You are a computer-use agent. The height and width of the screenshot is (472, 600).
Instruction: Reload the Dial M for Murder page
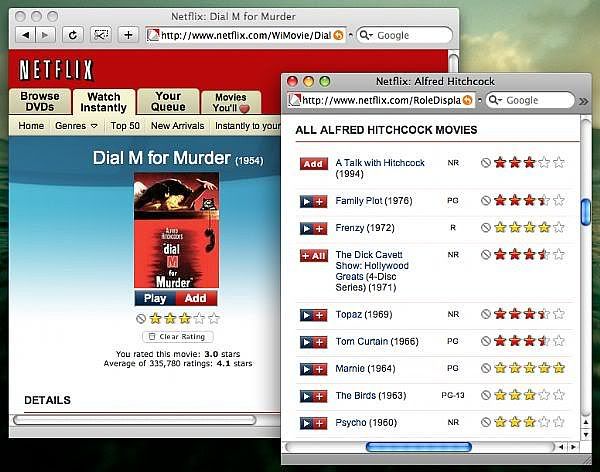pyautogui.click(x=73, y=35)
